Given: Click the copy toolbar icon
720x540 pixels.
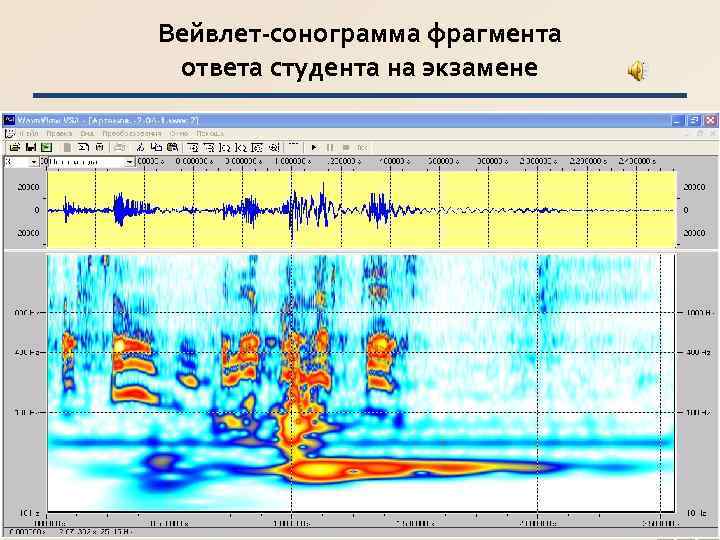Looking at the screenshot, I should tap(157, 147).
